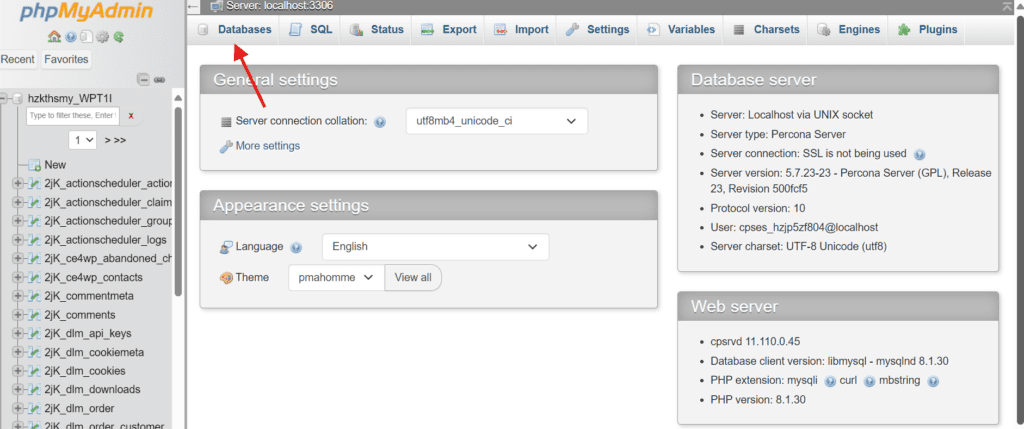Expand the 2jK_commentmeta table node
Image resolution: width=1024 pixels, height=429 pixels.
(x=18, y=296)
